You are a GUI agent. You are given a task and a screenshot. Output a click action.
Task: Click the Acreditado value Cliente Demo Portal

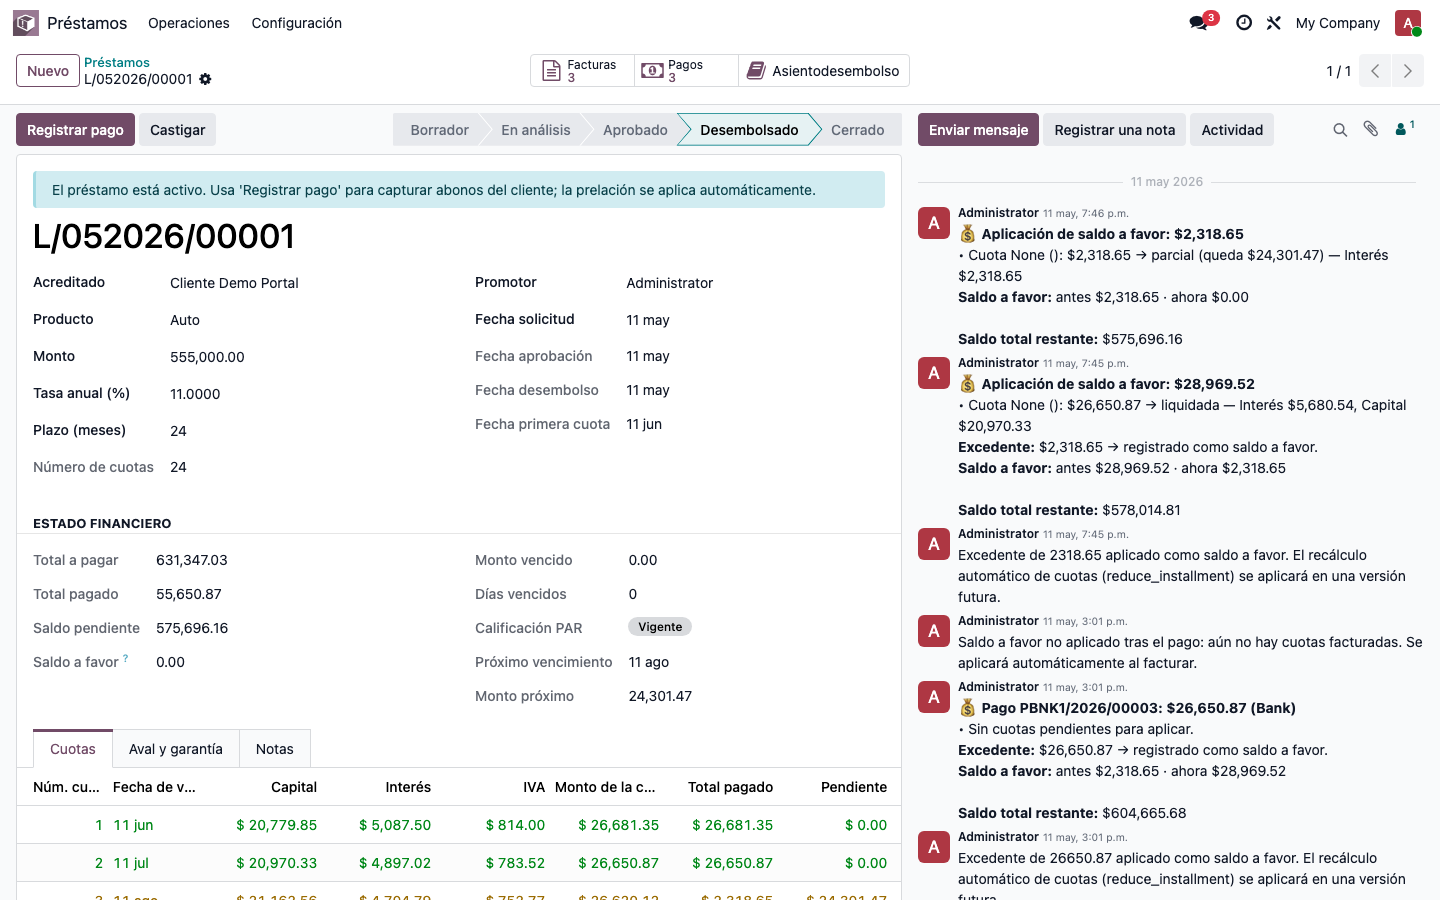tap(234, 283)
